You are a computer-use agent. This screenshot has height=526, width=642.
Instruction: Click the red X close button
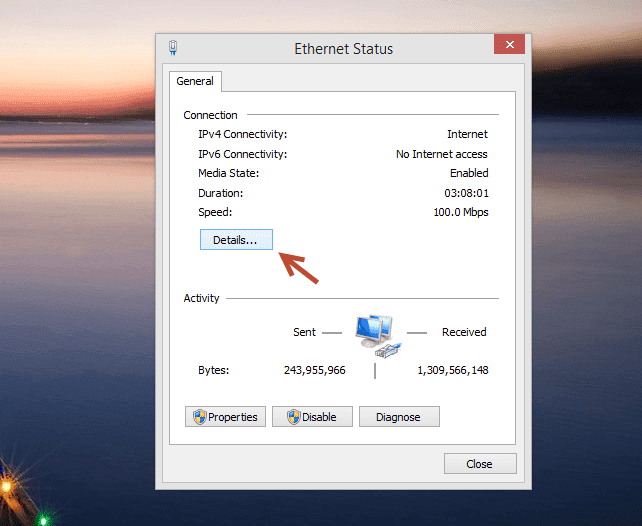tap(509, 44)
